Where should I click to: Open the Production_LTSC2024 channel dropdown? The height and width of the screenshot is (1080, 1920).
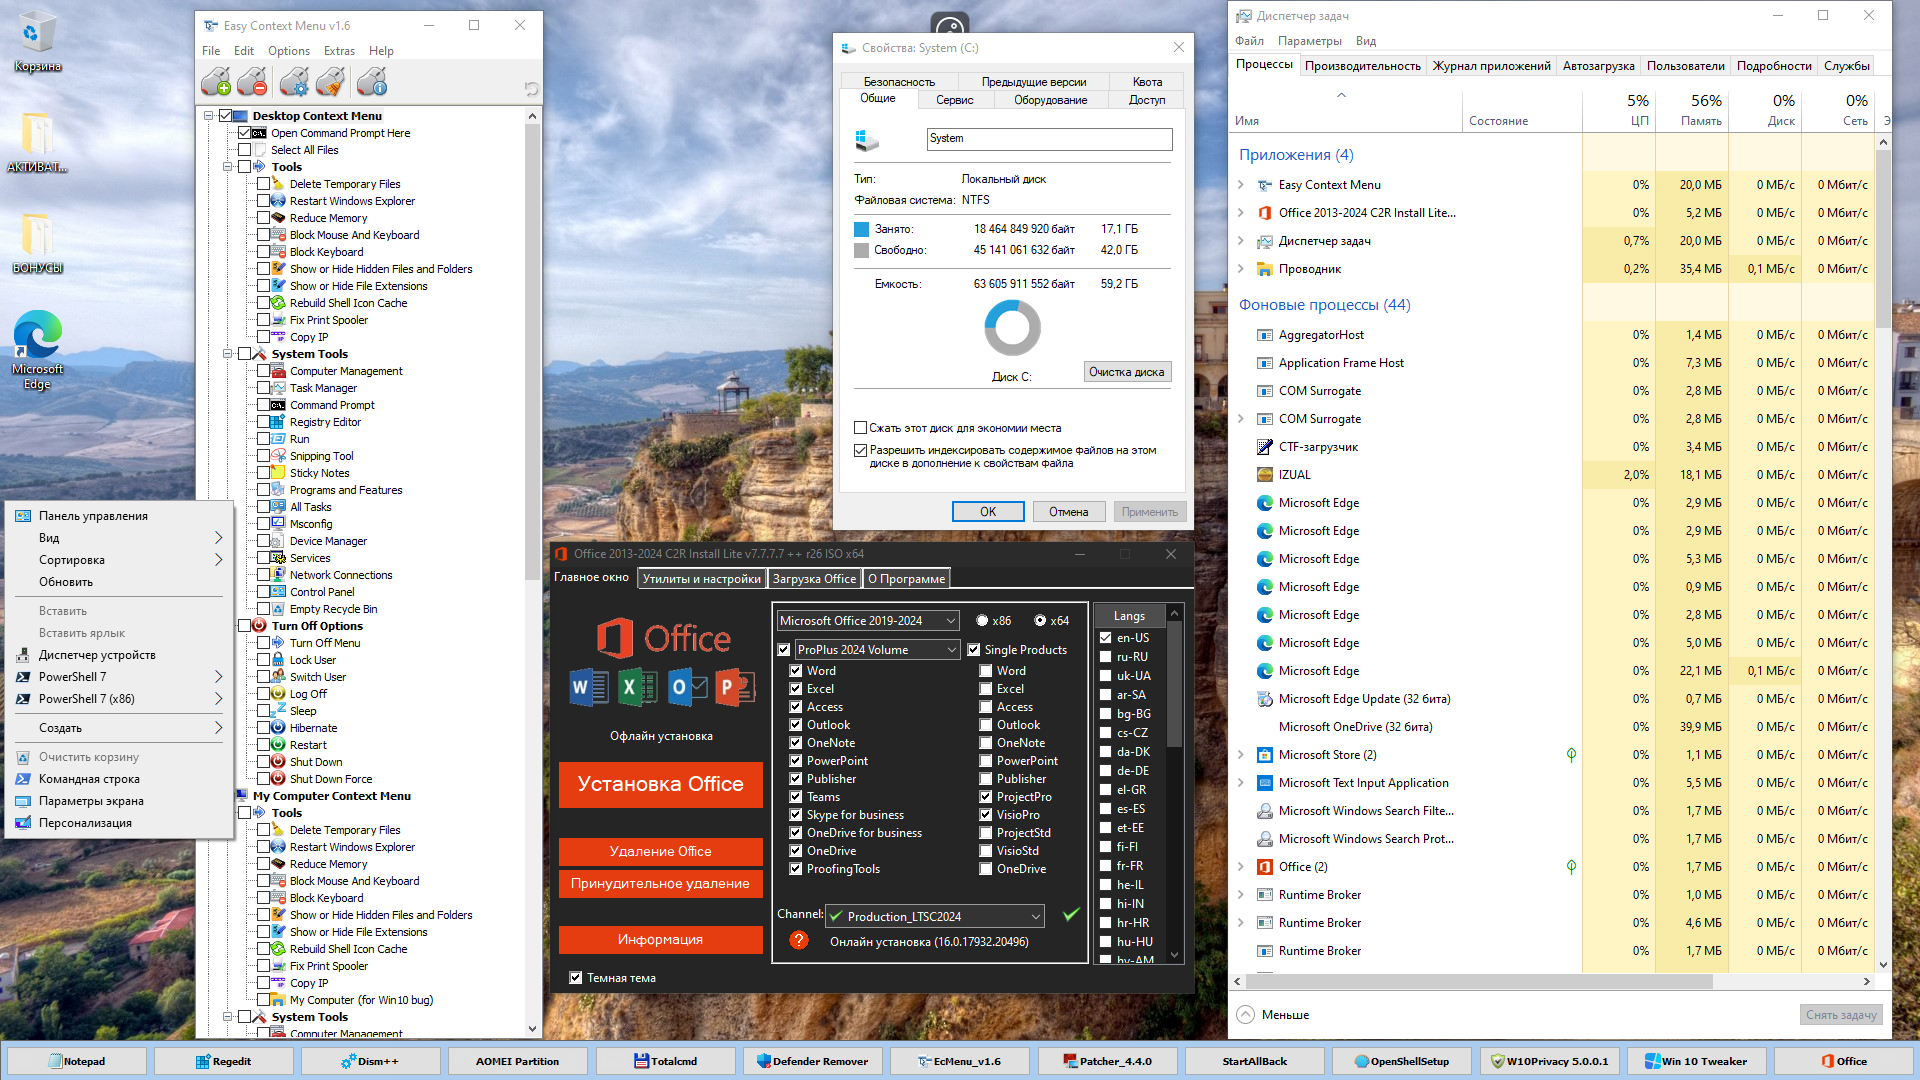935,916
